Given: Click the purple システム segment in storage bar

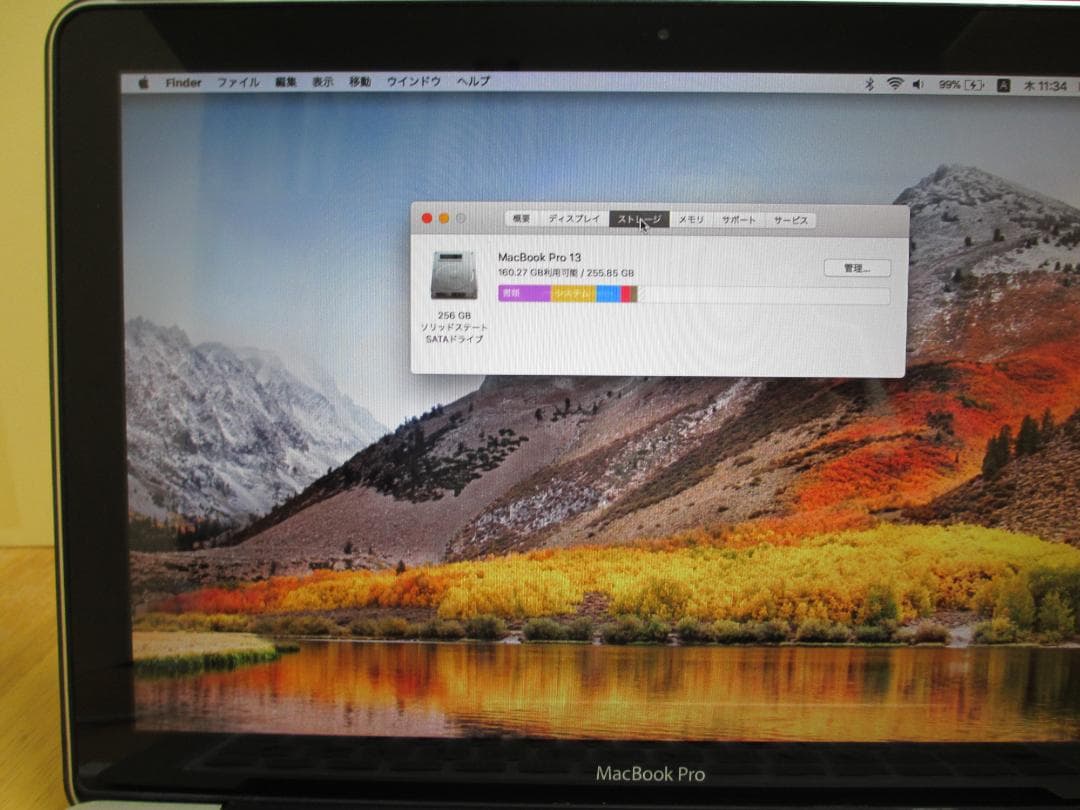Looking at the screenshot, I should click(572, 295).
